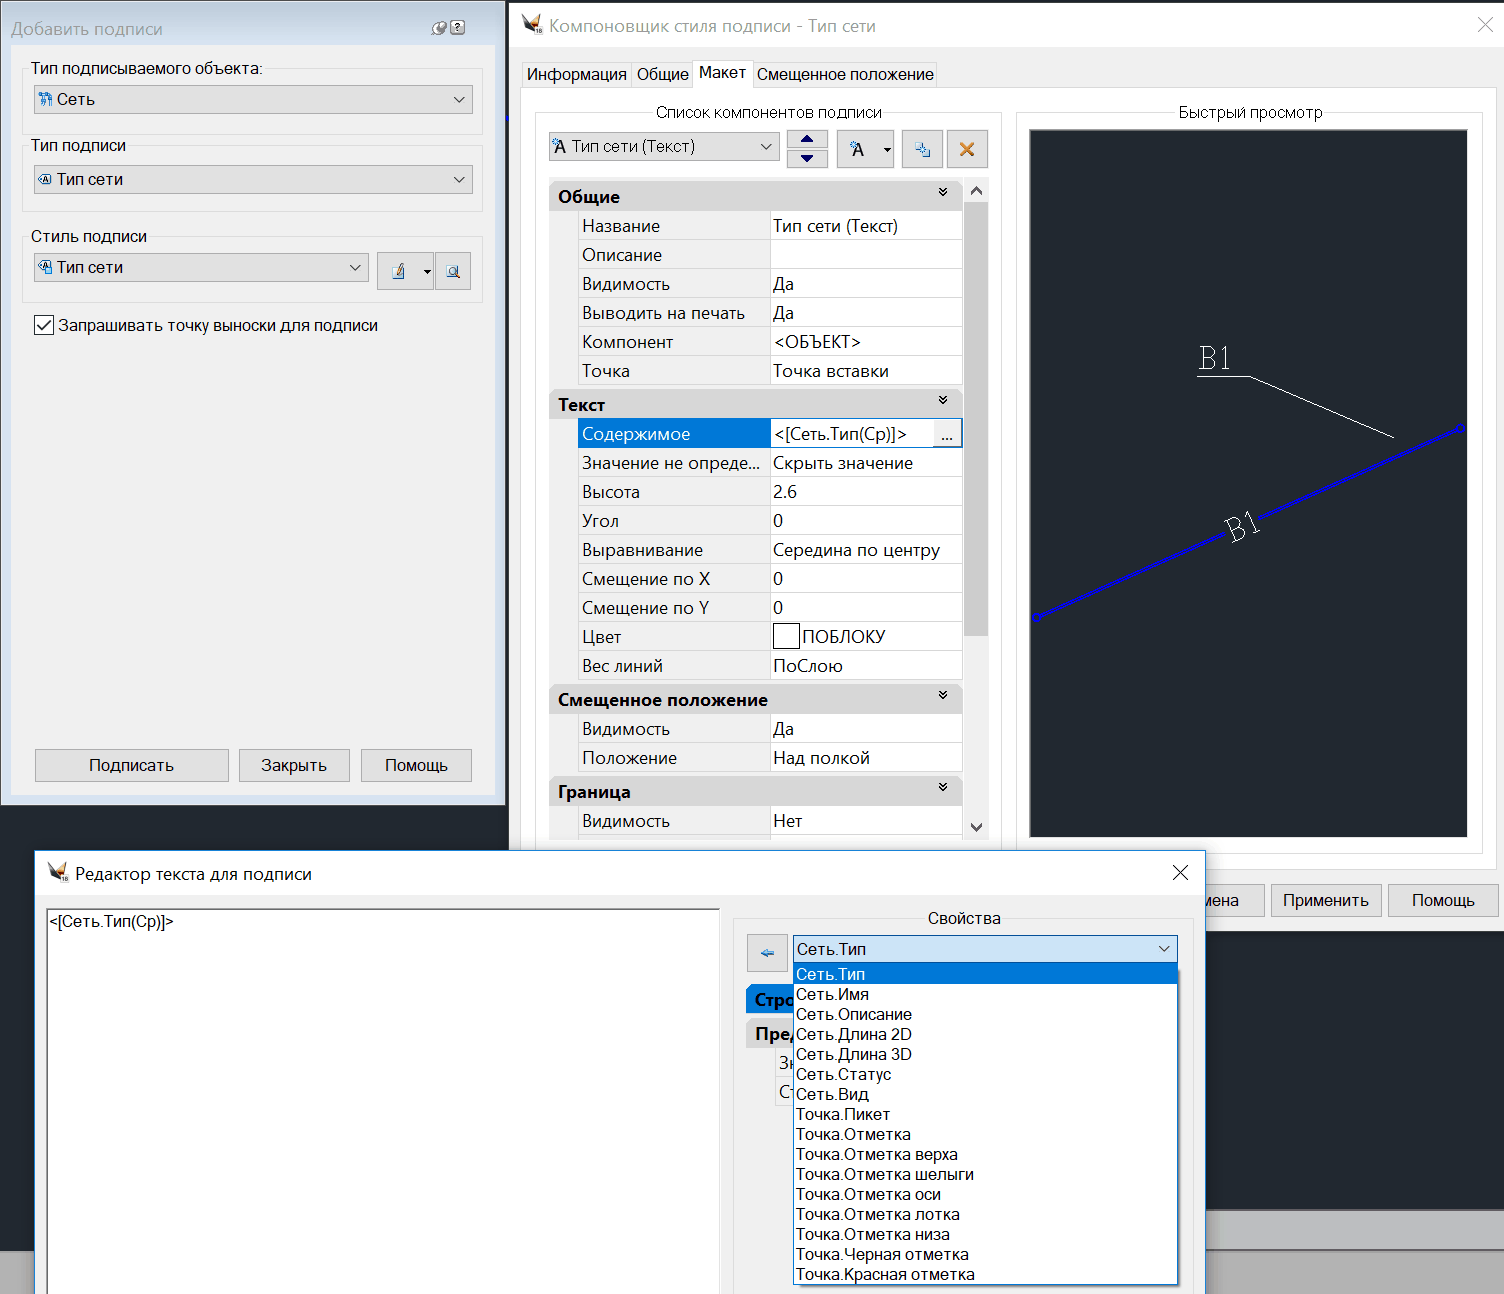The height and width of the screenshot is (1294, 1504).
Task: Choose Точка.Отметка лотка from the list
Action: click(985, 1214)
